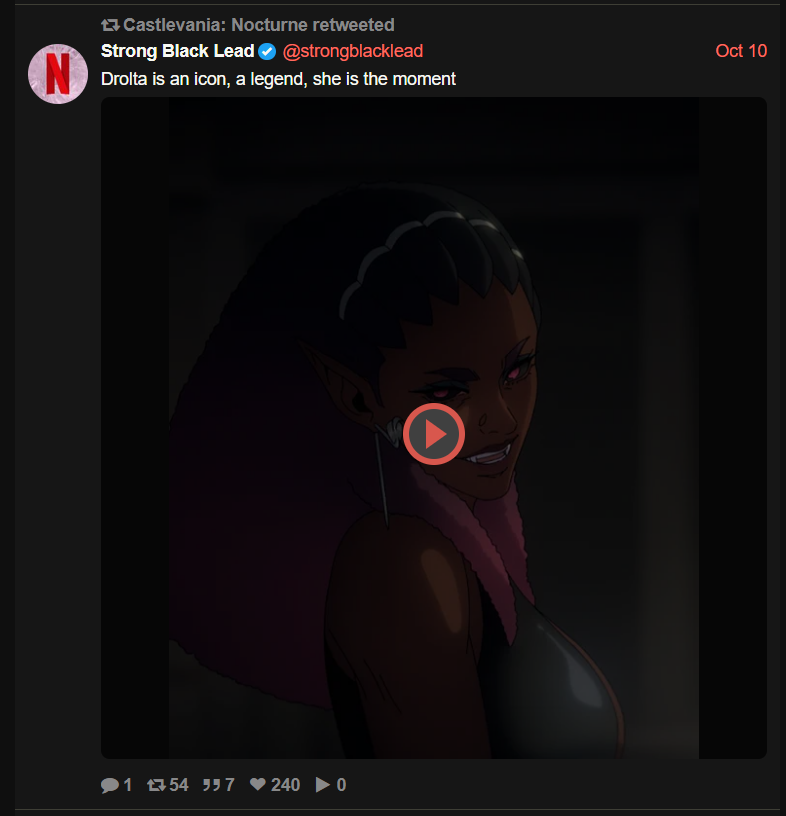Click the Castlevania: Nocturne retweeted label
The width and height of the screenshot is (786, 816).
pos(259,25)
